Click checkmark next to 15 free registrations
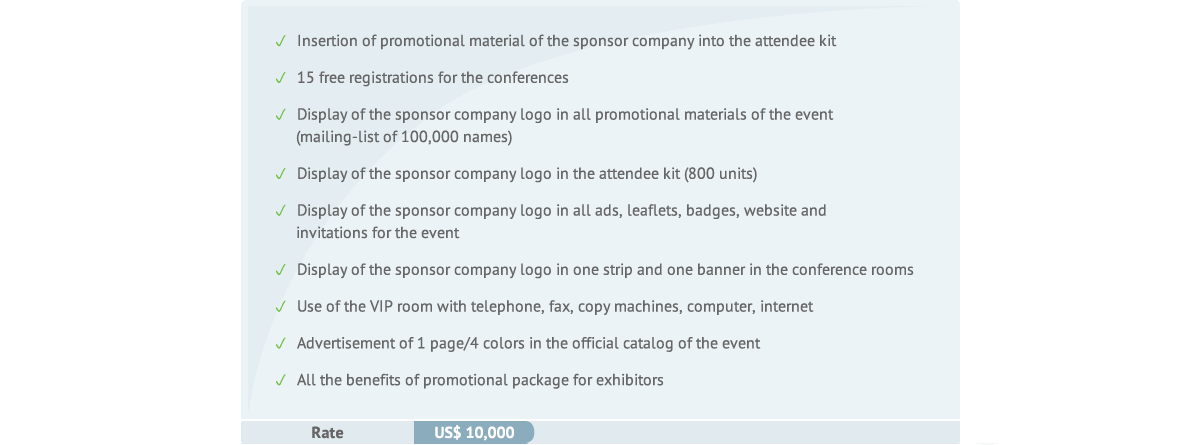The height and width of the screenshot is (445, 1200). pyautogui.click(x=281, y=78)
